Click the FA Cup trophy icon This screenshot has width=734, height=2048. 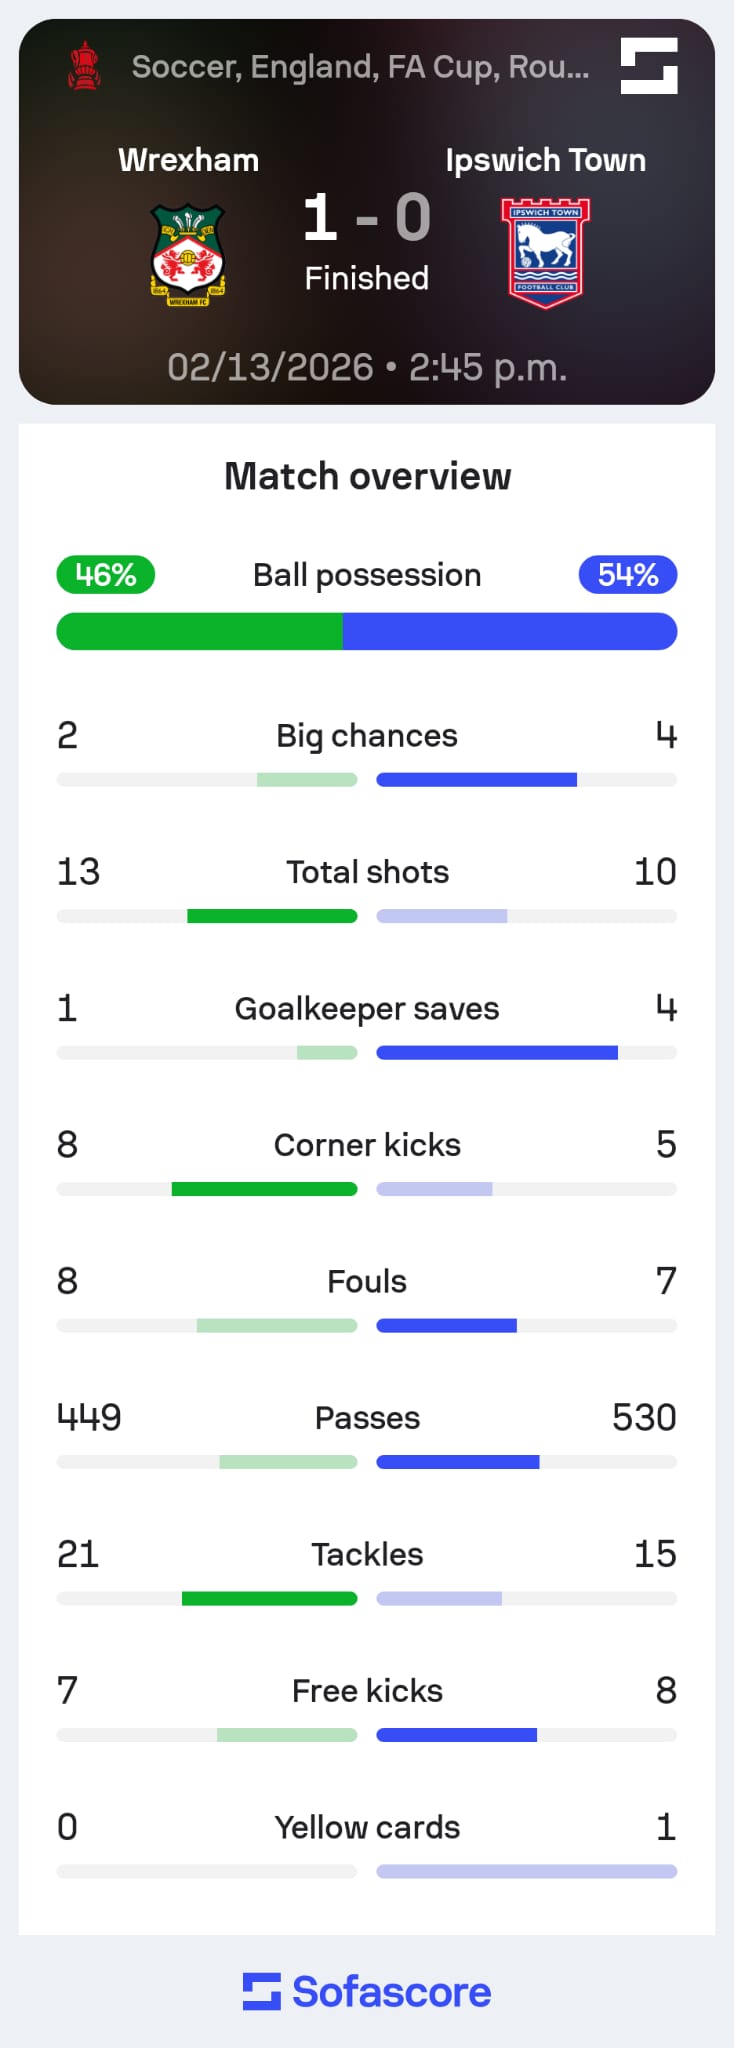point(85,66)
